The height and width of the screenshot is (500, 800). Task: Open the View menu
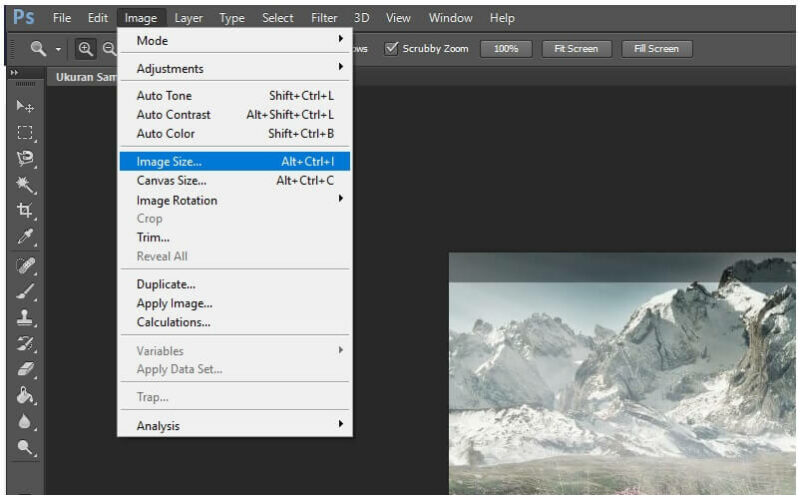(x=398, y=18)
